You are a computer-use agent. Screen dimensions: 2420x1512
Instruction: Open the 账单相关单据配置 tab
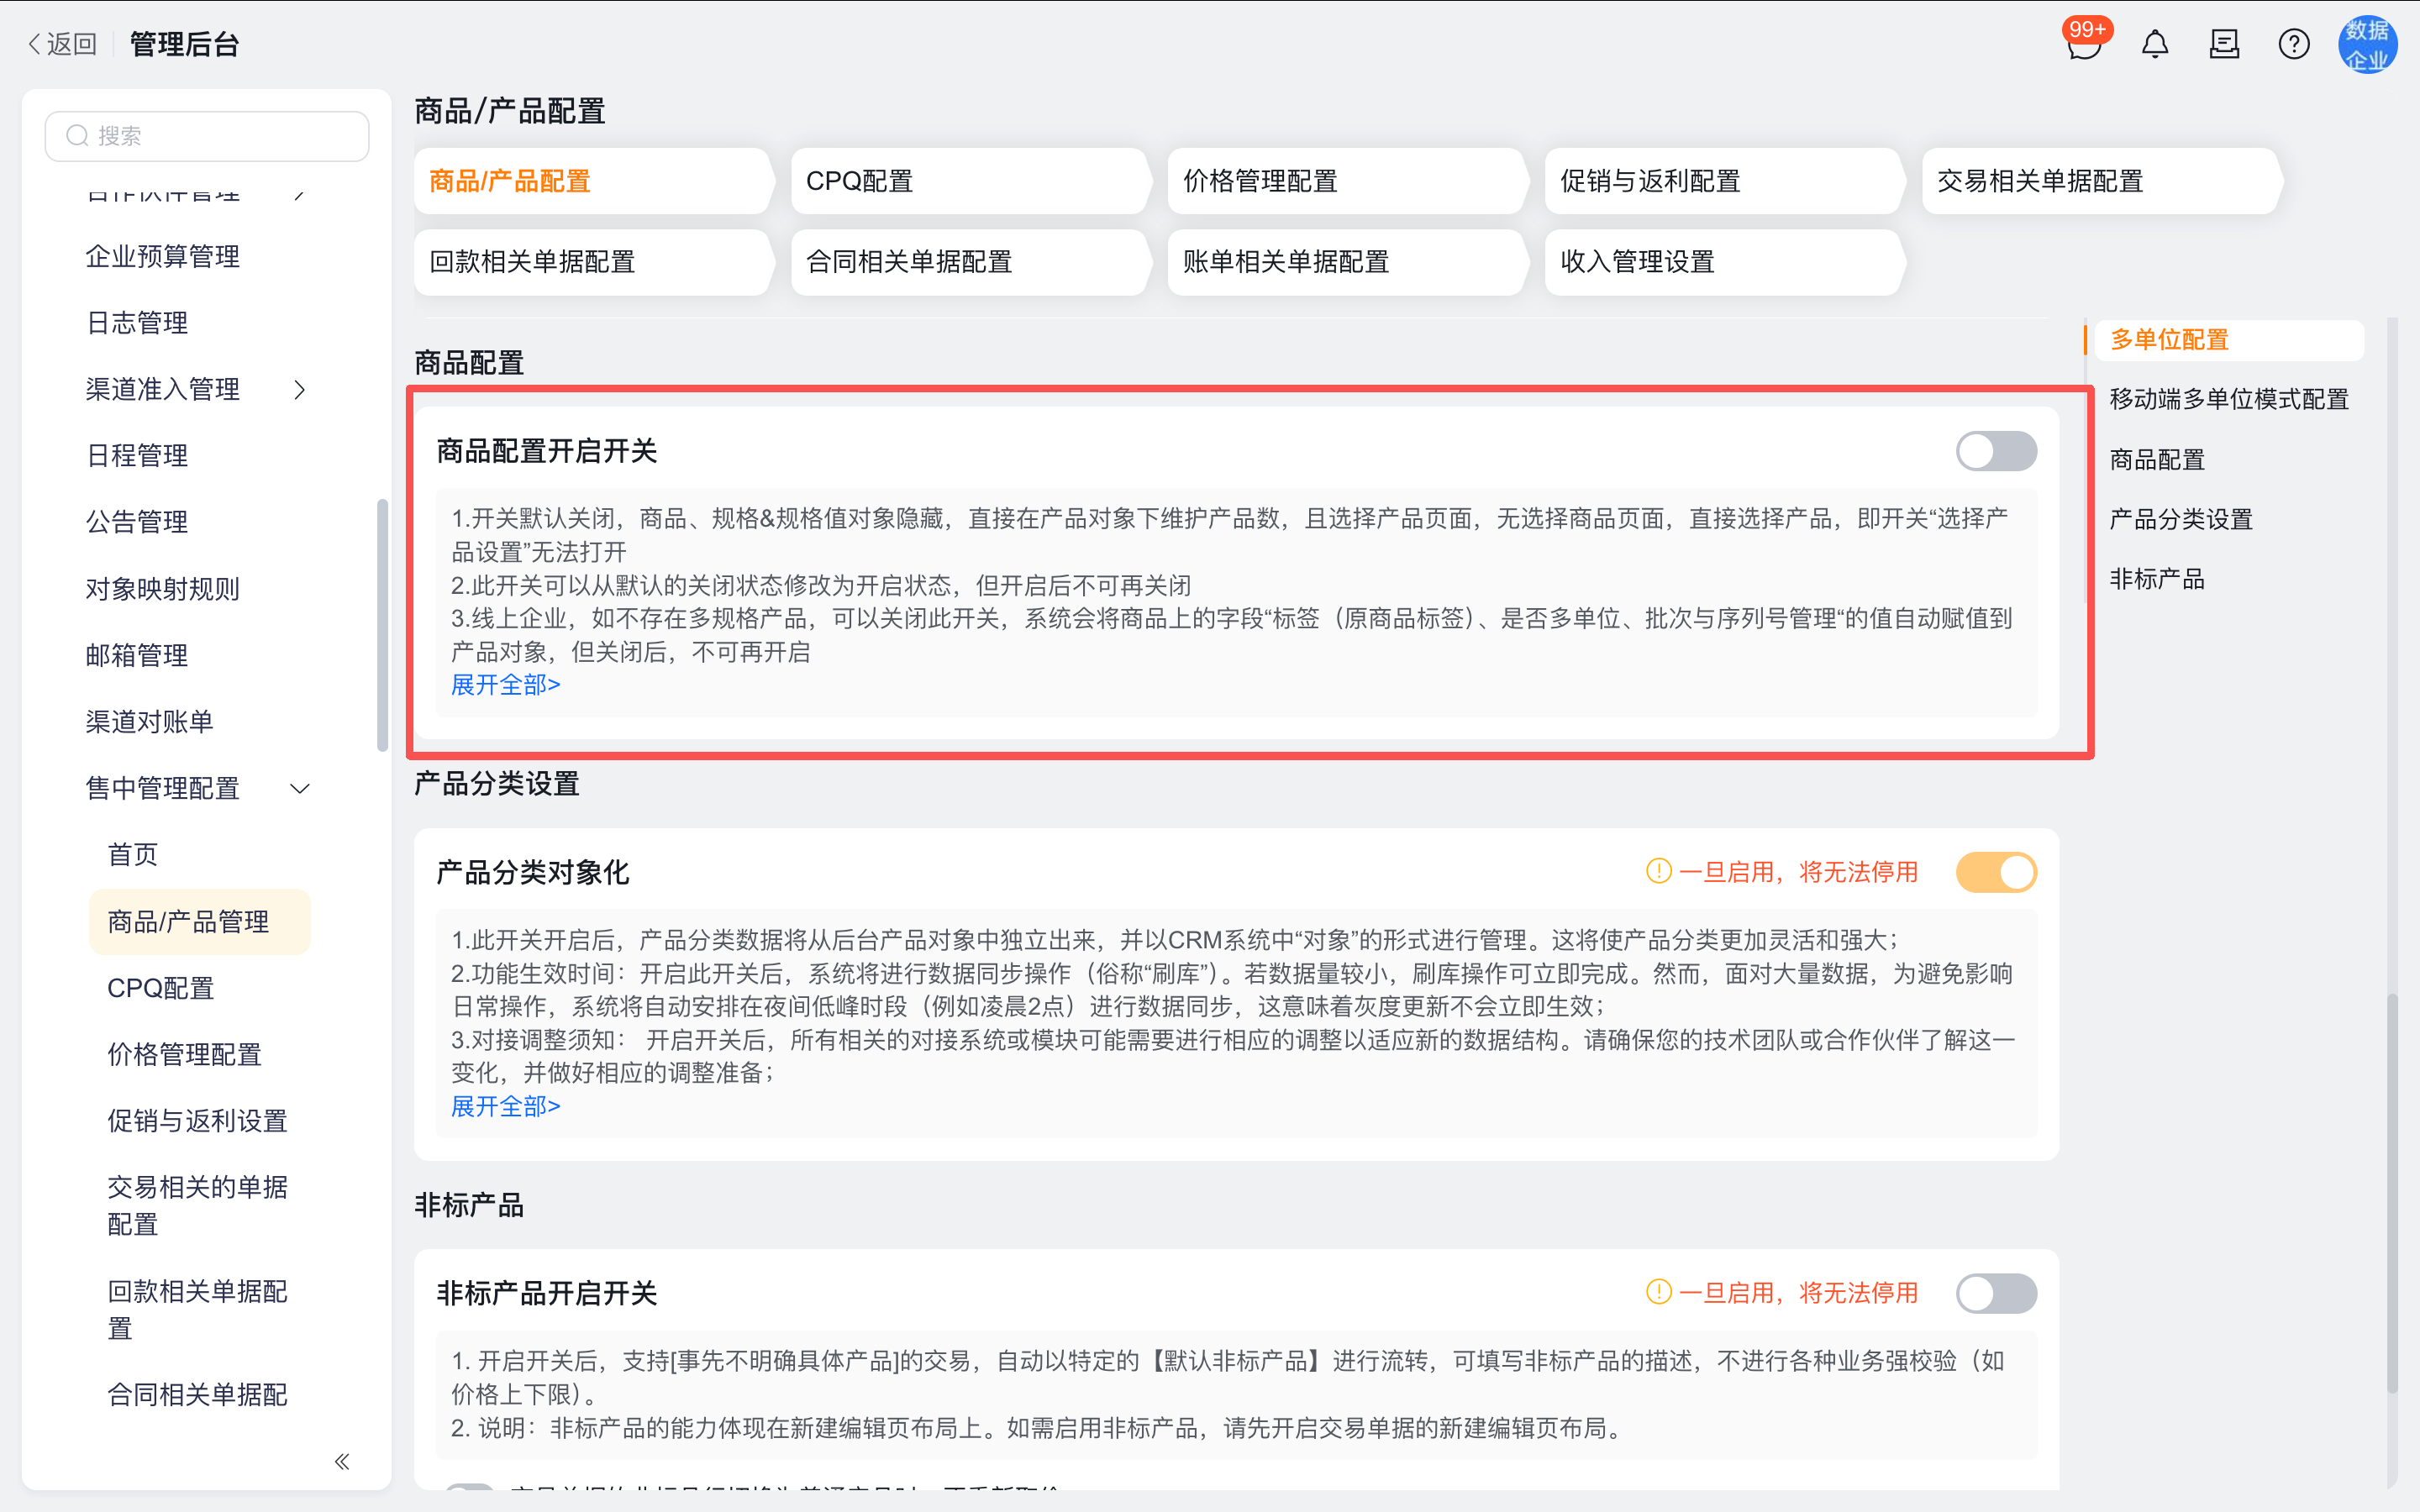click(x=1347, y=262)
